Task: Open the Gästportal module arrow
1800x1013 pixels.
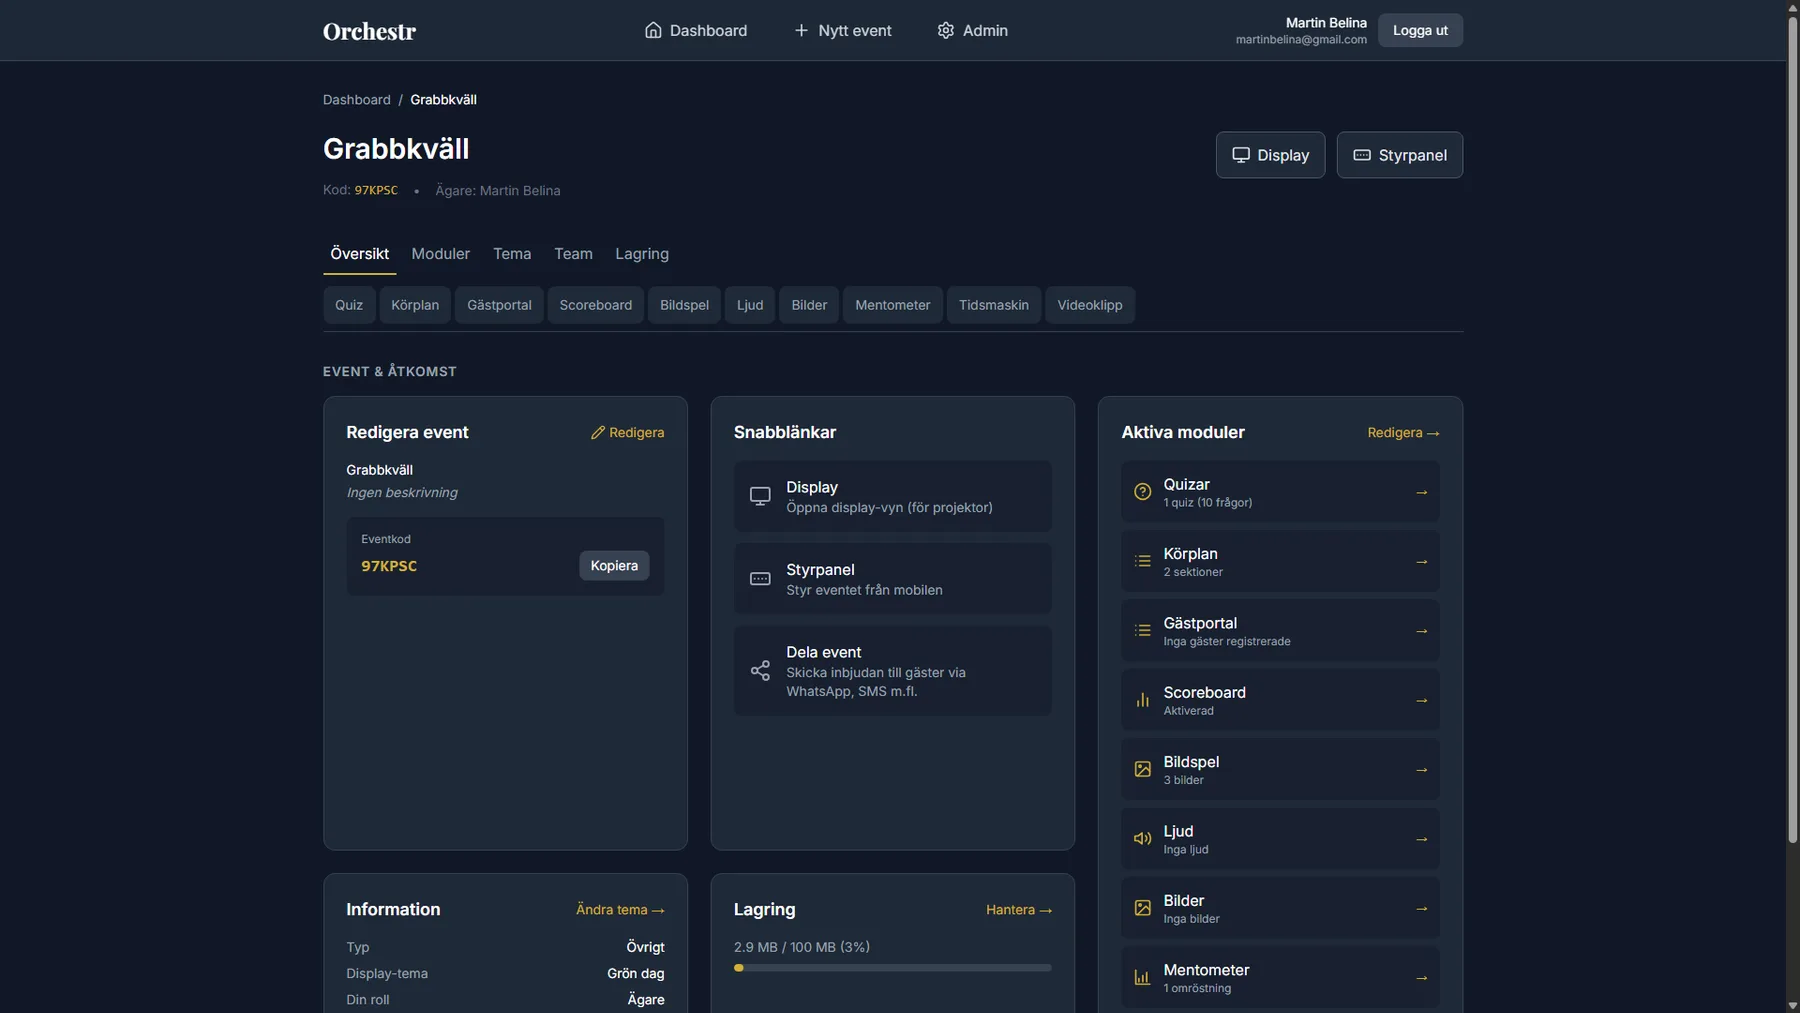Action: click(1421, 631)
